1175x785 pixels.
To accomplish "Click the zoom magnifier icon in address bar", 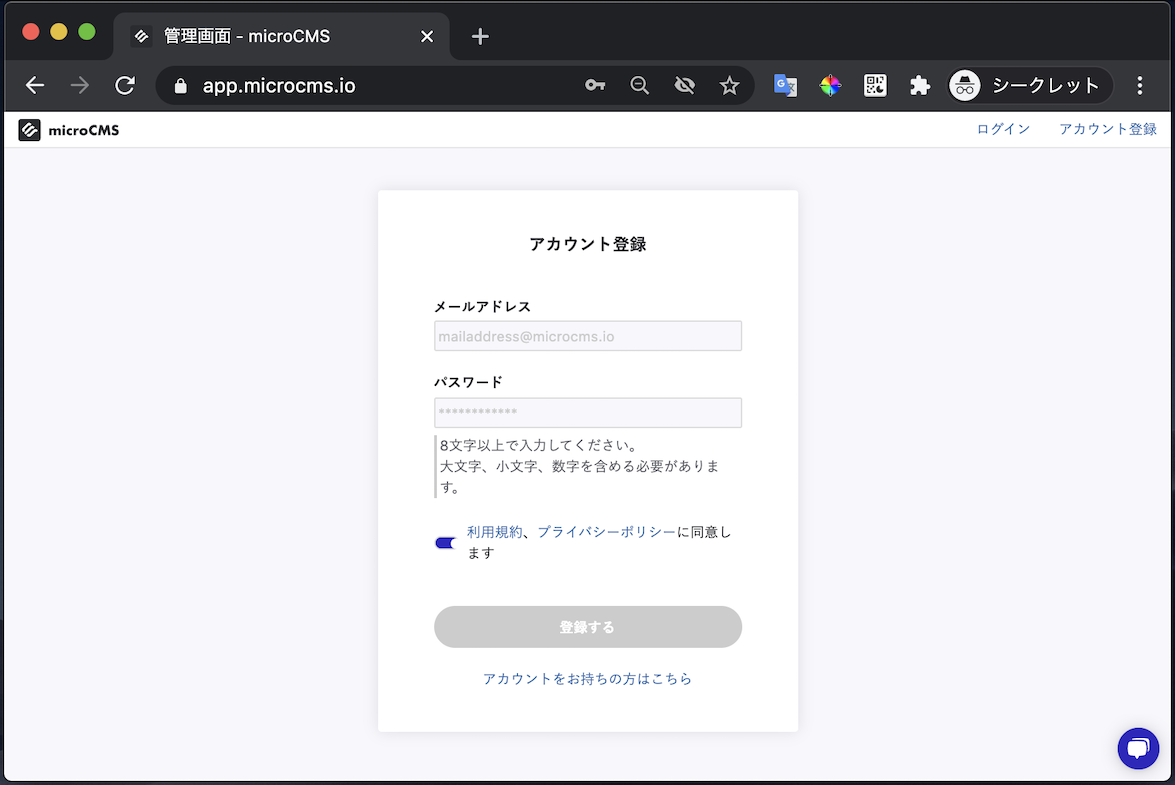I will (x=639, y=85).
